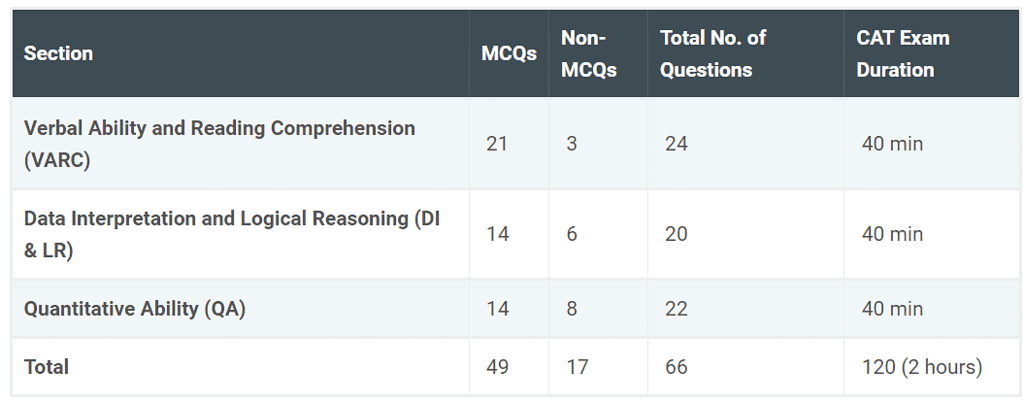Click the Total row label
1024x402 pixels.
pyautogui.click(x=47, y=367)
